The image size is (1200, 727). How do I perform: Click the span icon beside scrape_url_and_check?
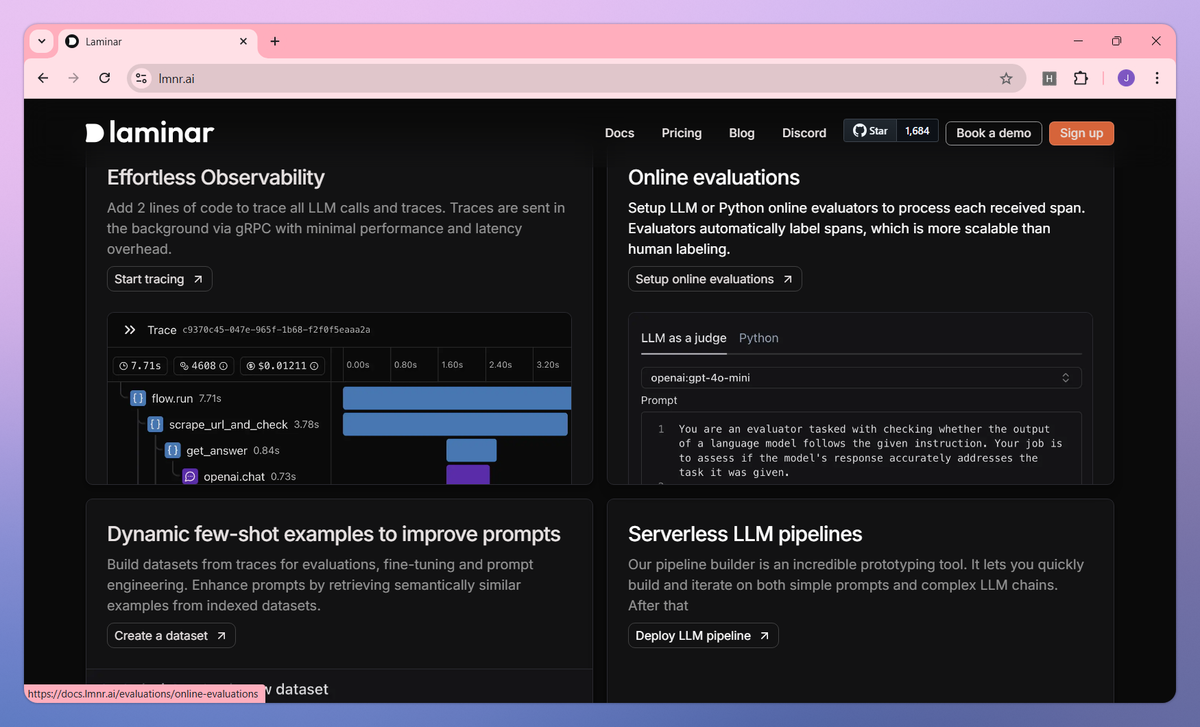[x=155, y=424]
